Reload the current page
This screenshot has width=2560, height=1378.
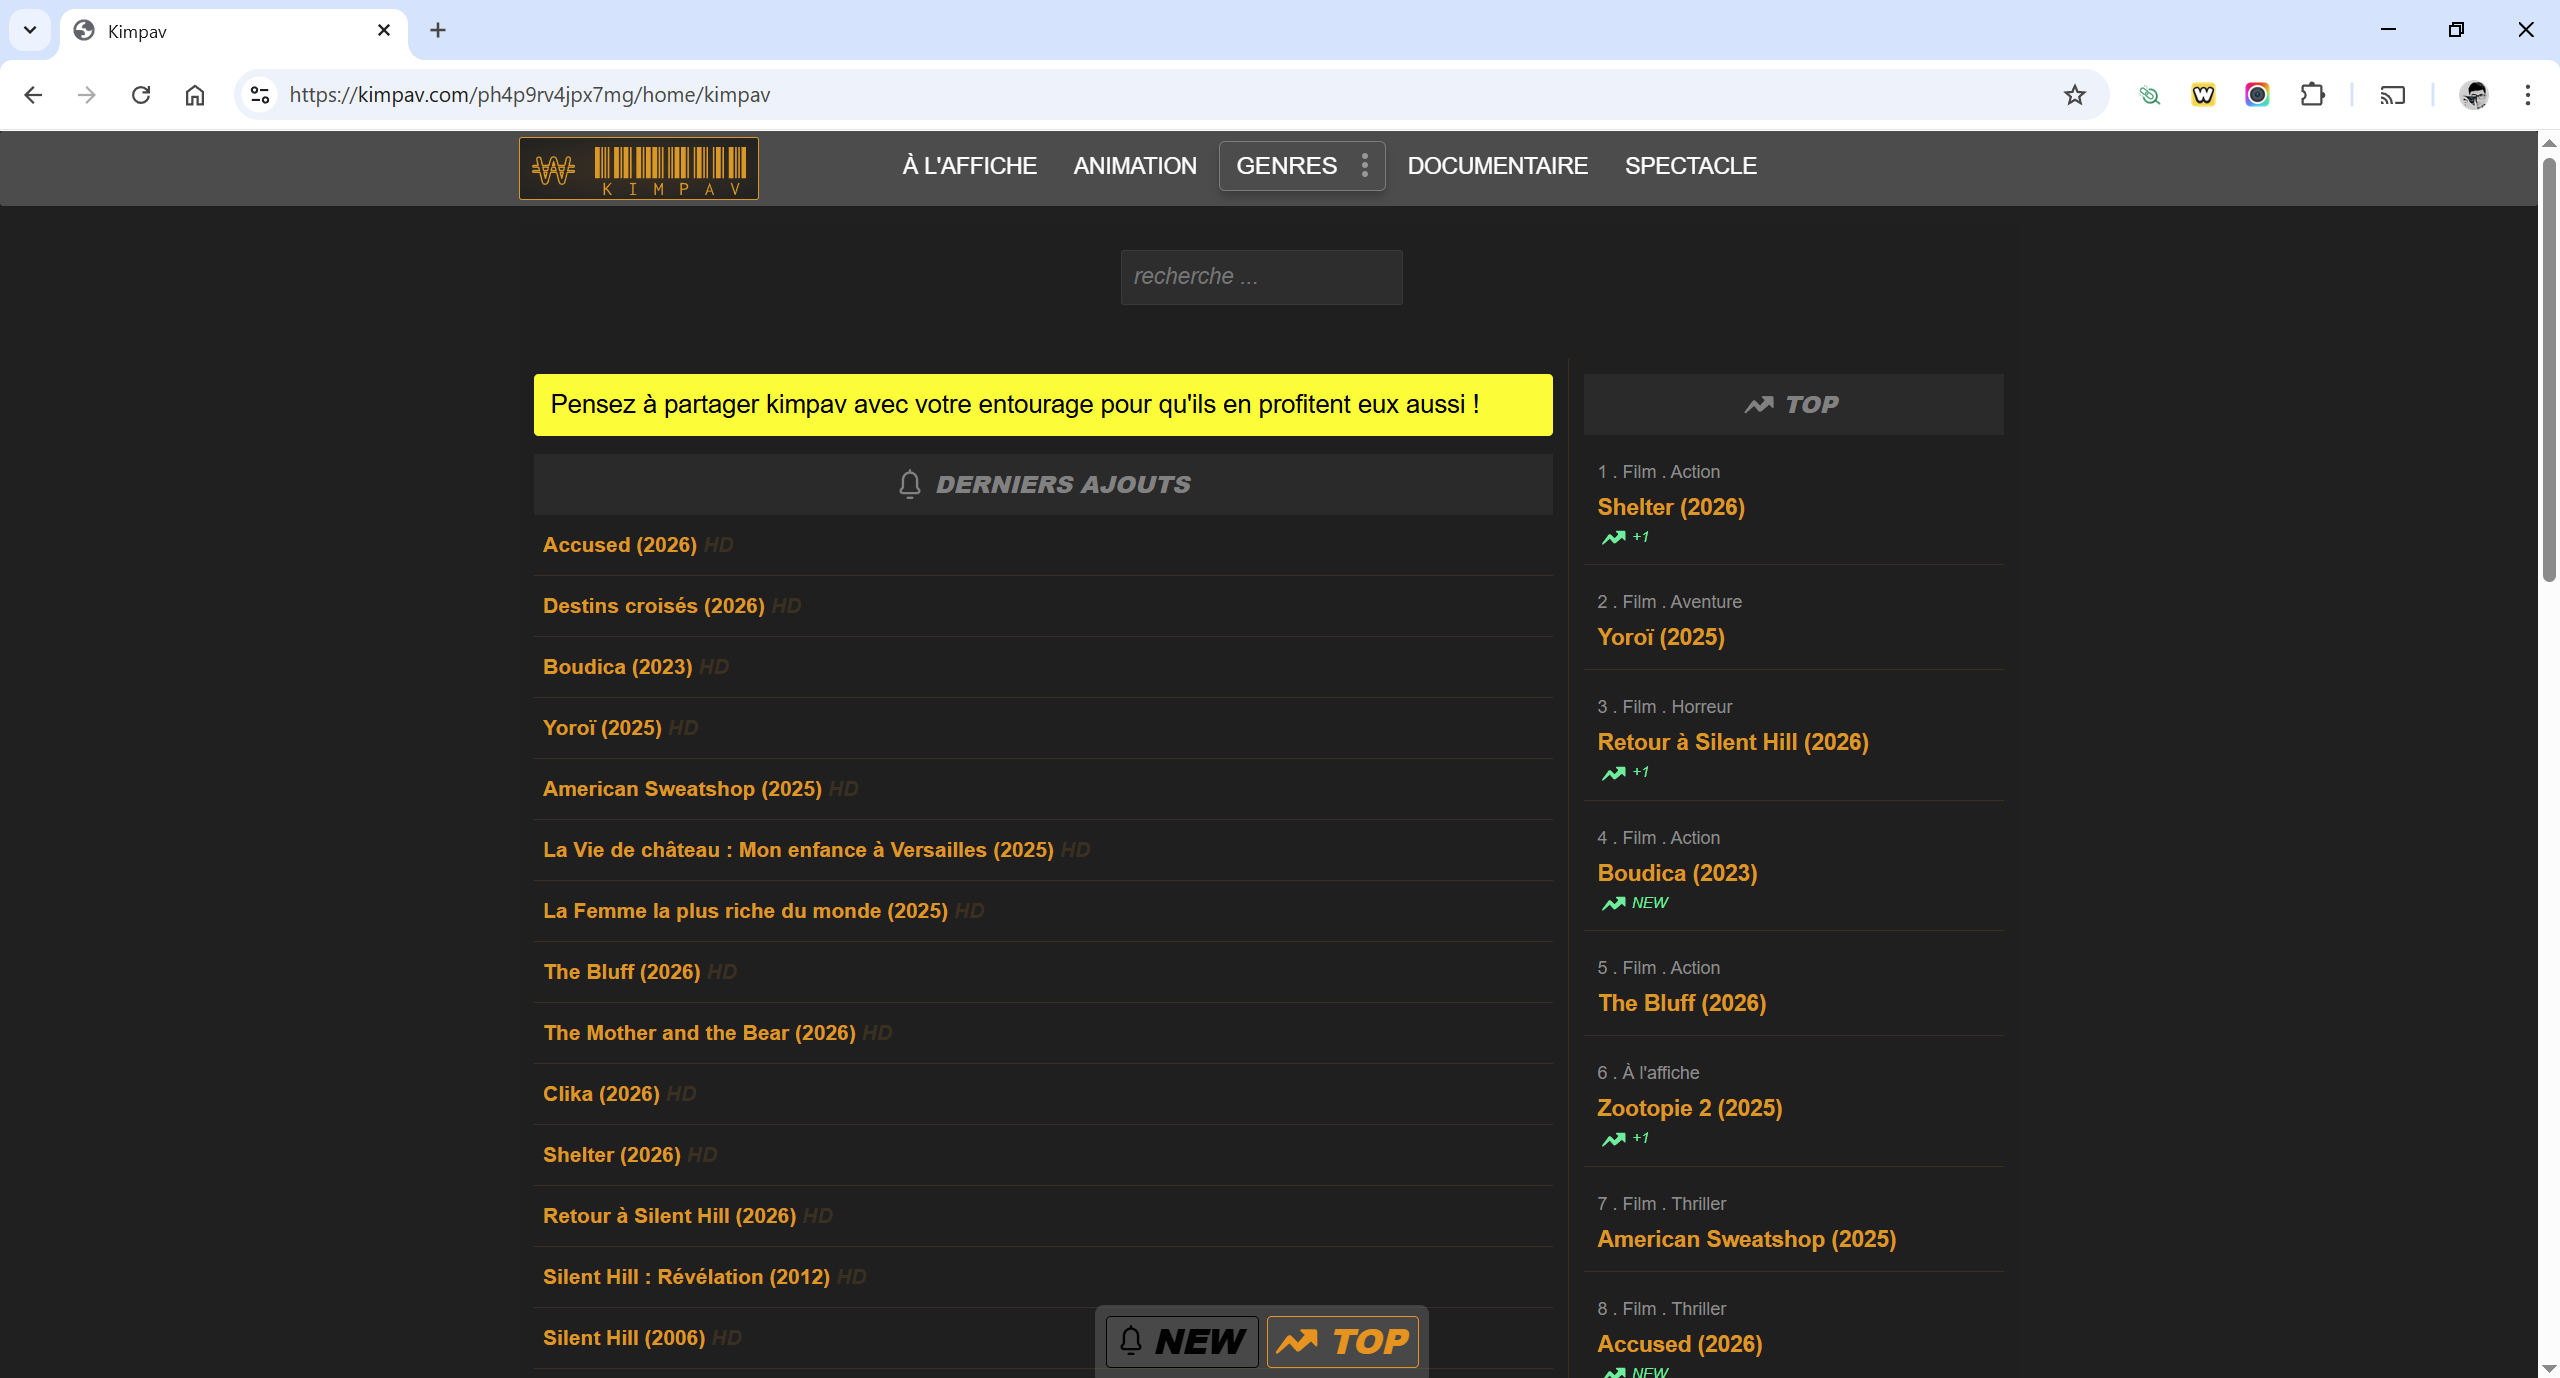tap(141, 95)
